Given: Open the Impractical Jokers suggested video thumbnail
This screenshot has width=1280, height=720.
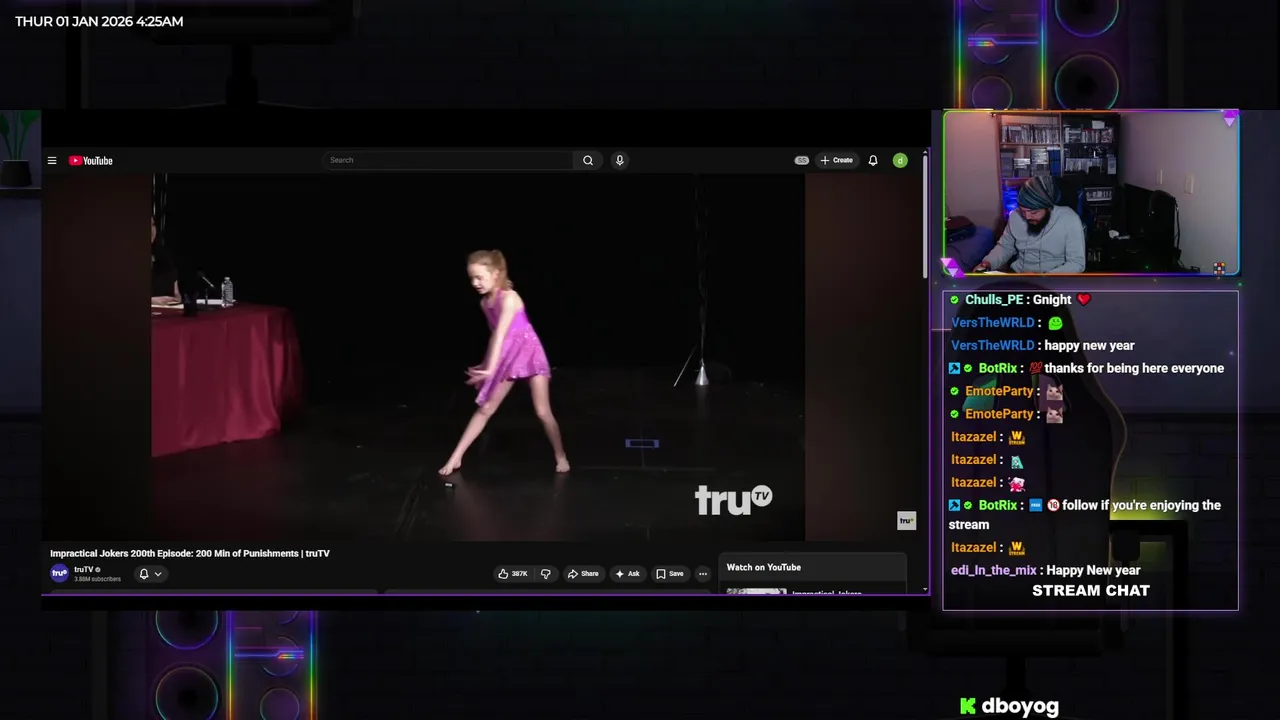Looking at the screenshot, I should tap(756, 591).
